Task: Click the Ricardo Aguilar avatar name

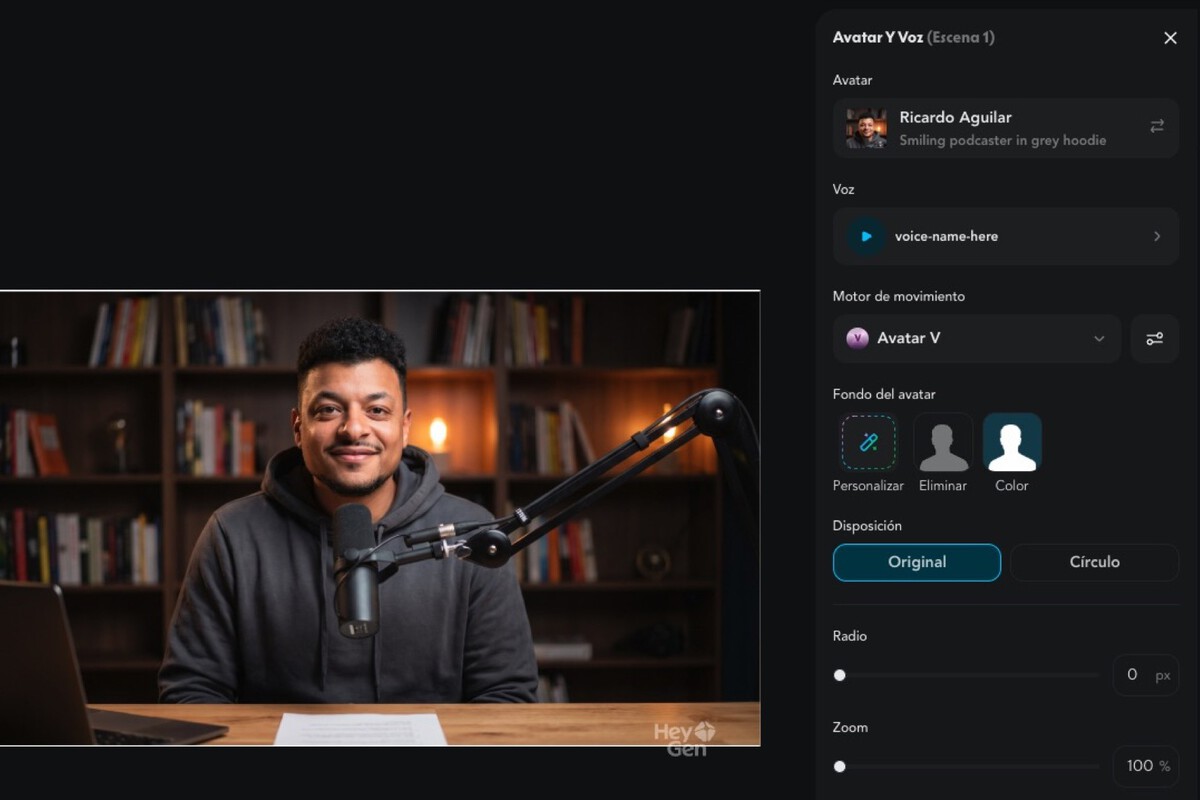Action: [955, 117]
